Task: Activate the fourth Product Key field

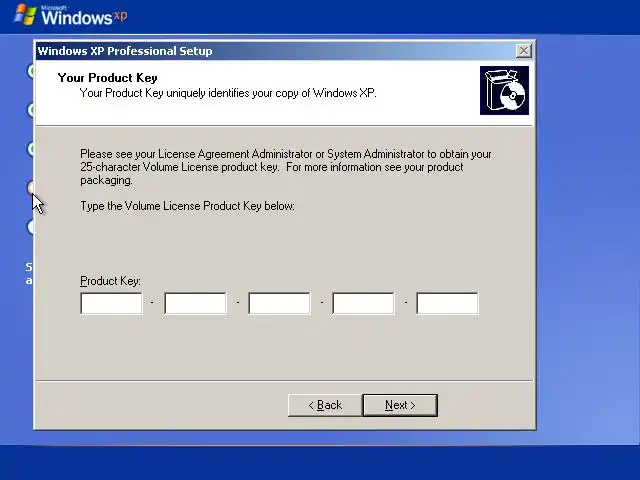Action: [x=364, y=303]
